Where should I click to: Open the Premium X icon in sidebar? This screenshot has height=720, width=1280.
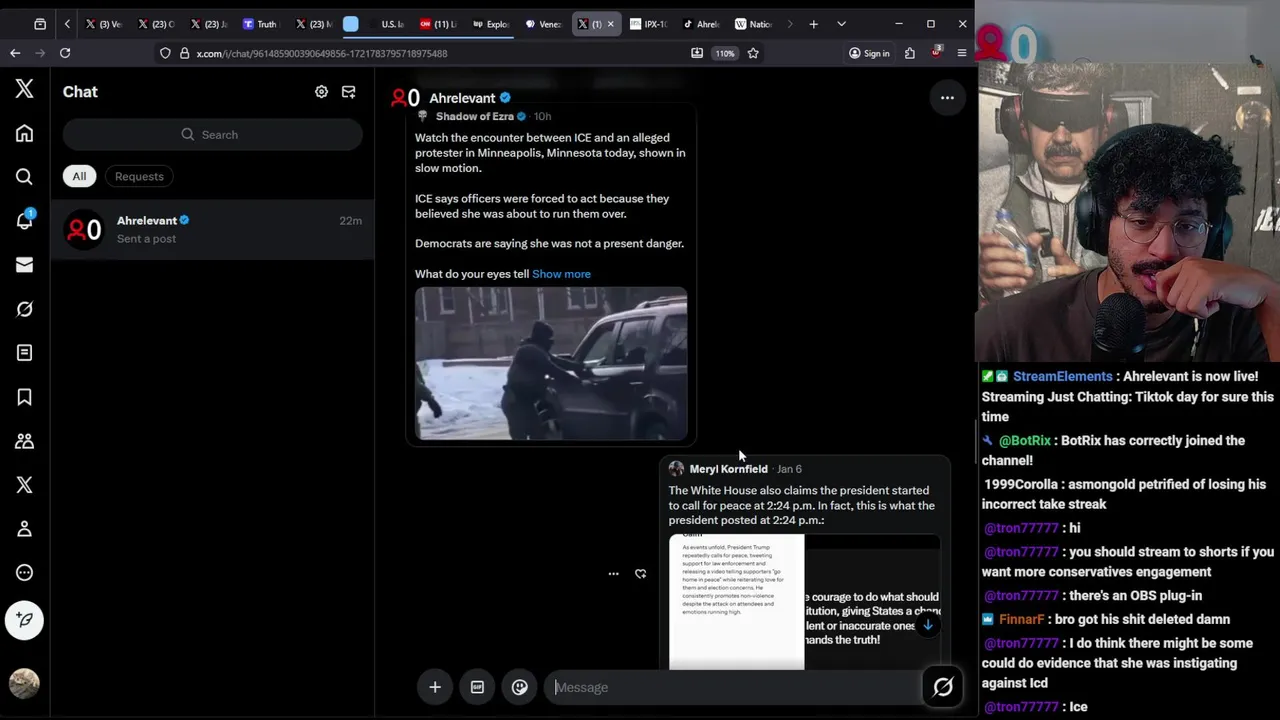[24, 485]
